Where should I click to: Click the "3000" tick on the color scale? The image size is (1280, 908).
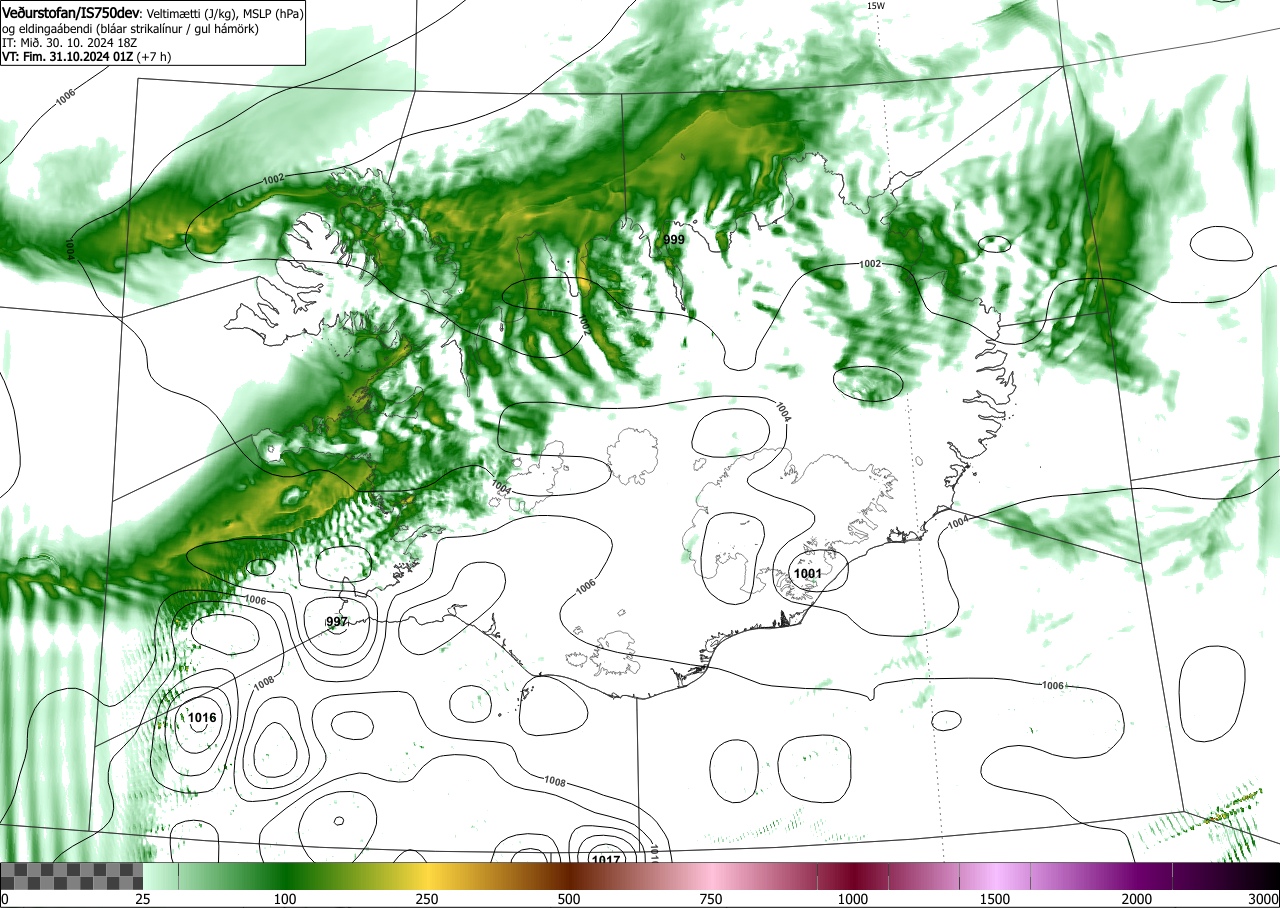[1263, 899]
